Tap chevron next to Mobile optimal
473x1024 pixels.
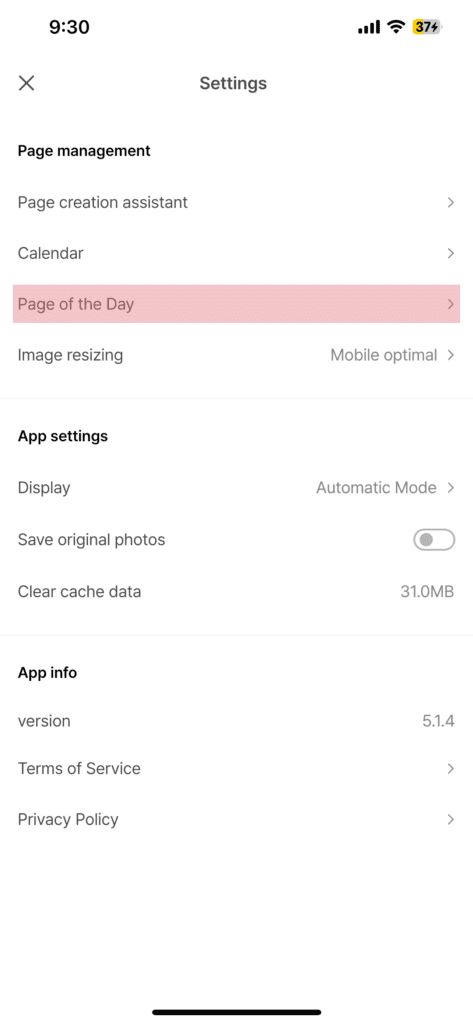coord(450,355)
